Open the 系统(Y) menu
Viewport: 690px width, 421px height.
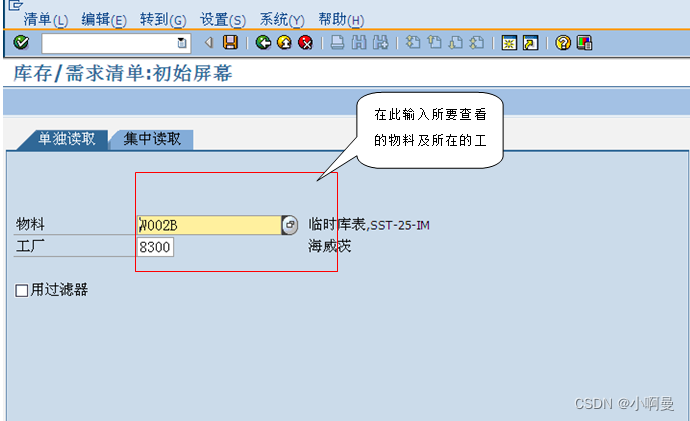click(x=282, y=20)
